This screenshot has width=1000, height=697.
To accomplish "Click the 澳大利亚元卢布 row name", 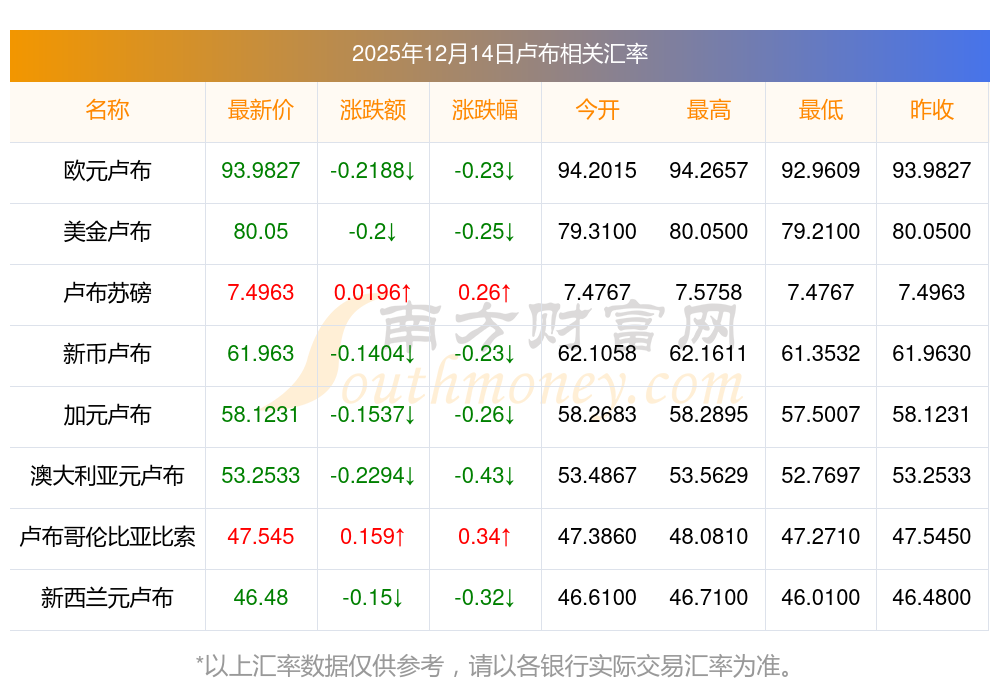I will (107, 476).
